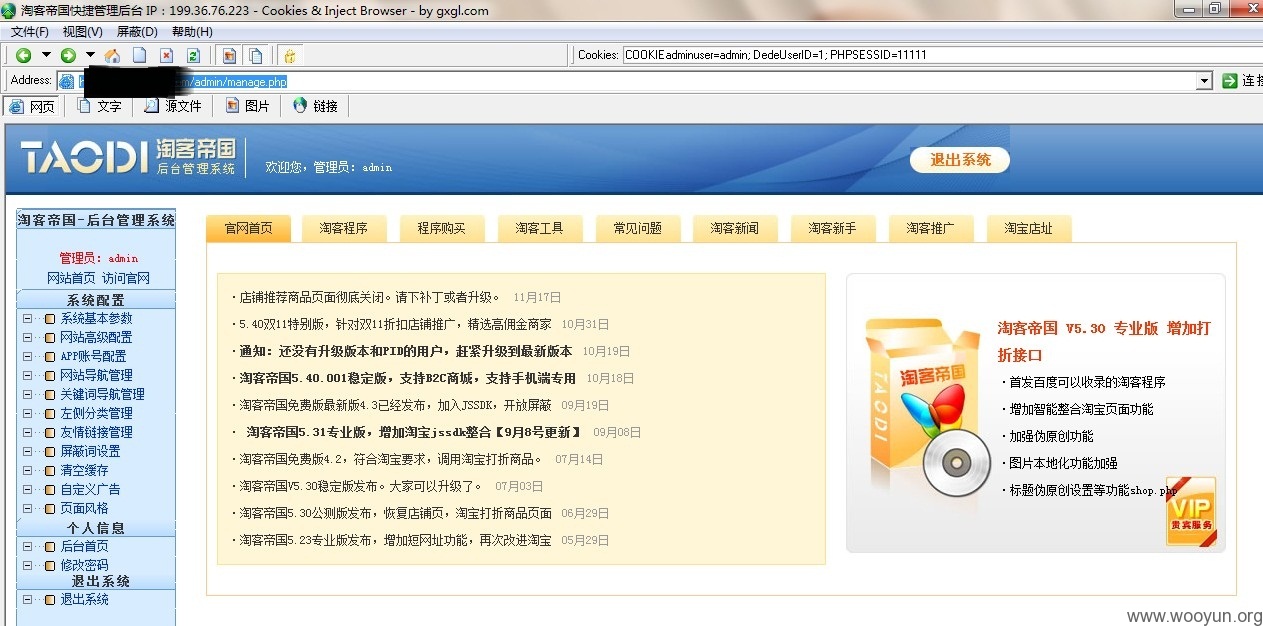1263x626 pixels.
Task: Click the green go arrow beside 连接
Action: click(x=1230, y=81)
